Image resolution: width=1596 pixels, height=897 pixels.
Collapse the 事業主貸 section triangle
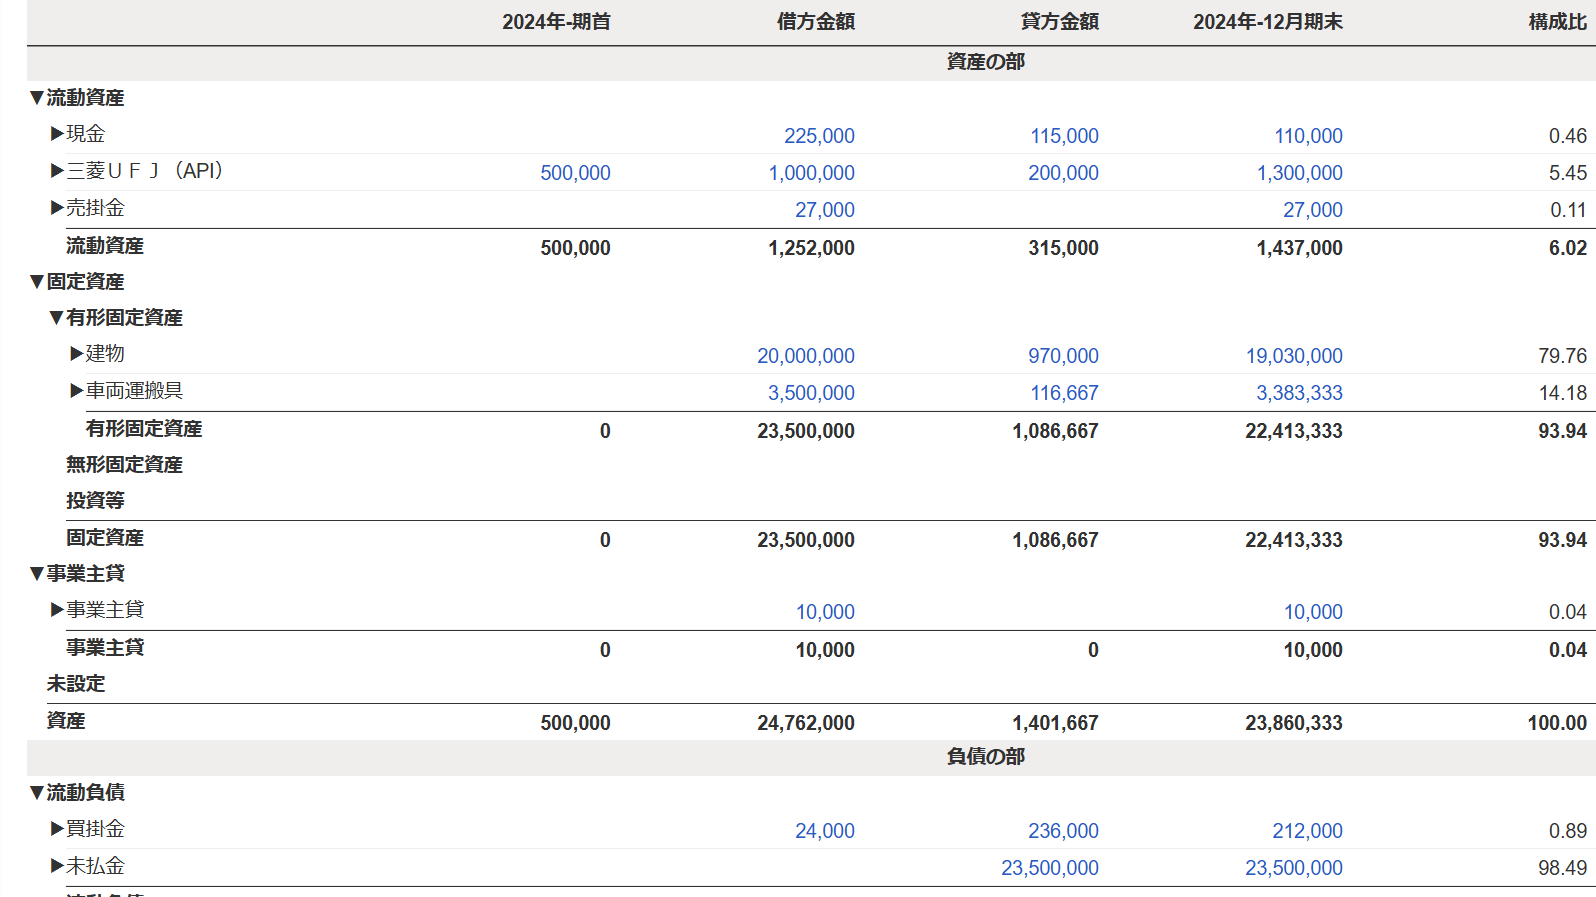(x=37, y=574)
